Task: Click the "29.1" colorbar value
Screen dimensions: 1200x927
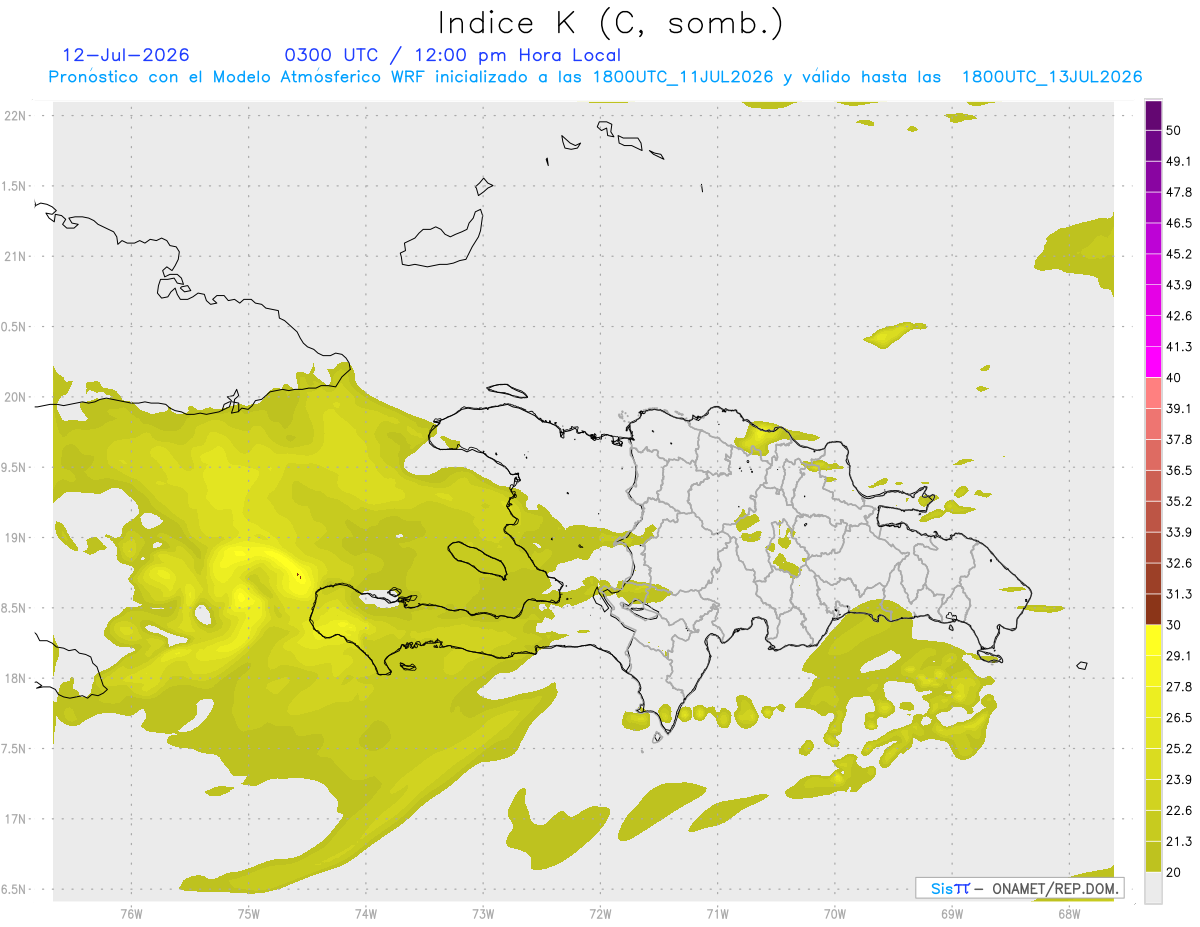Action: pos(1180,656)
